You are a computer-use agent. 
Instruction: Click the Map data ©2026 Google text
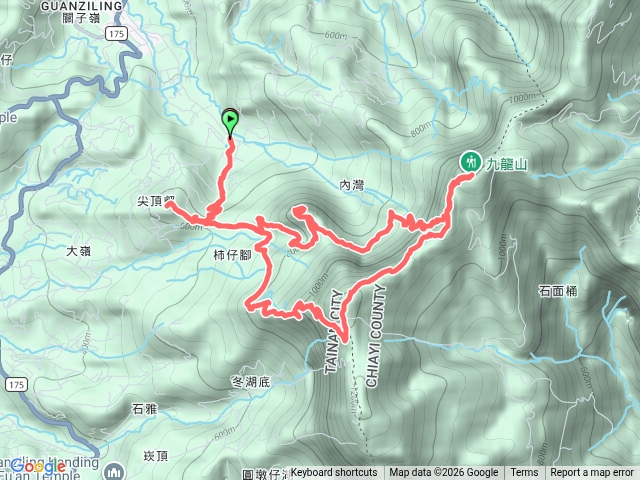443,473
